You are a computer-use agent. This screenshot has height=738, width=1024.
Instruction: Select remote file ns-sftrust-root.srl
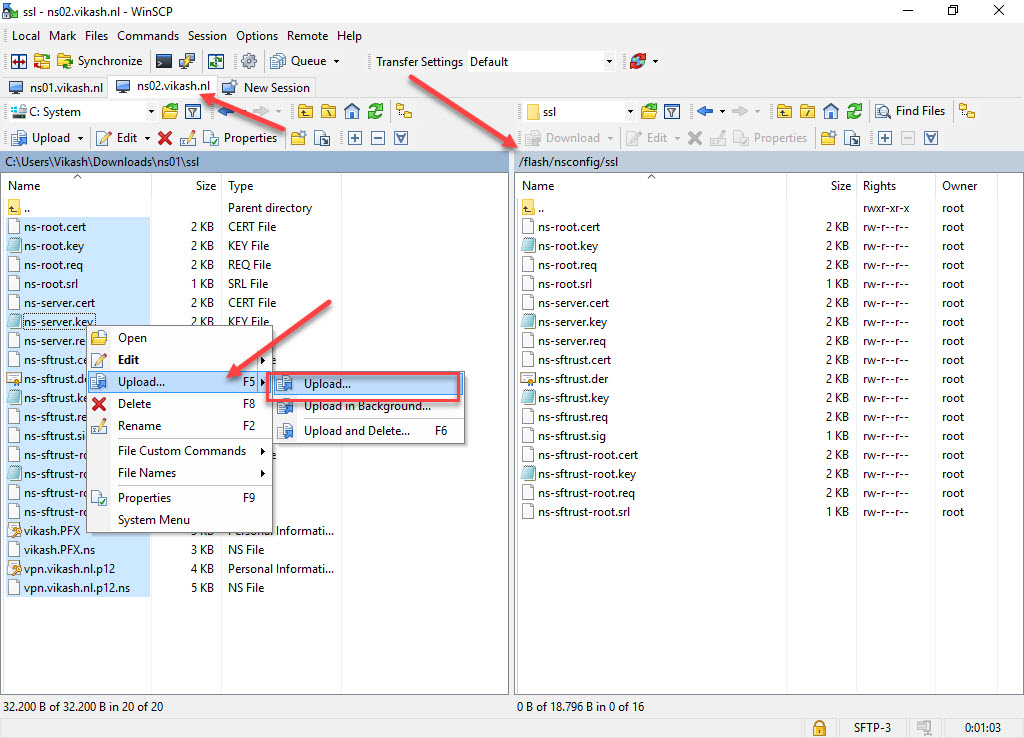(584, 512)
